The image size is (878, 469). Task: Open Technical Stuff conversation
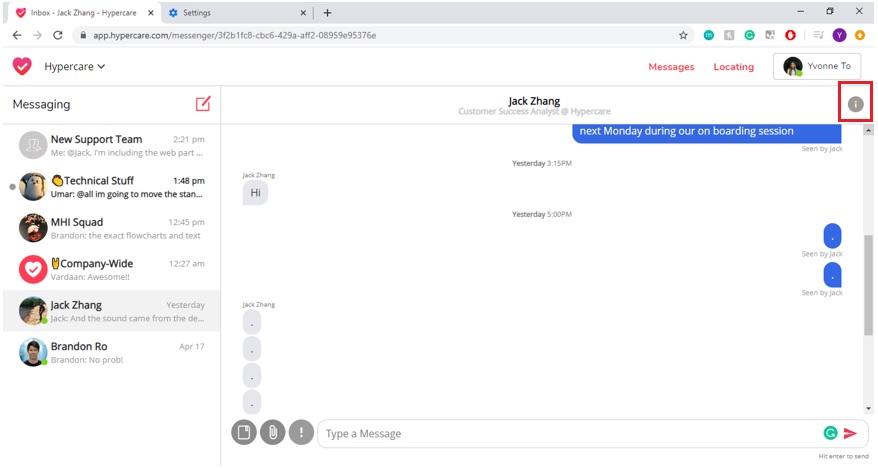pyautogui.click(x=111, y=186)
